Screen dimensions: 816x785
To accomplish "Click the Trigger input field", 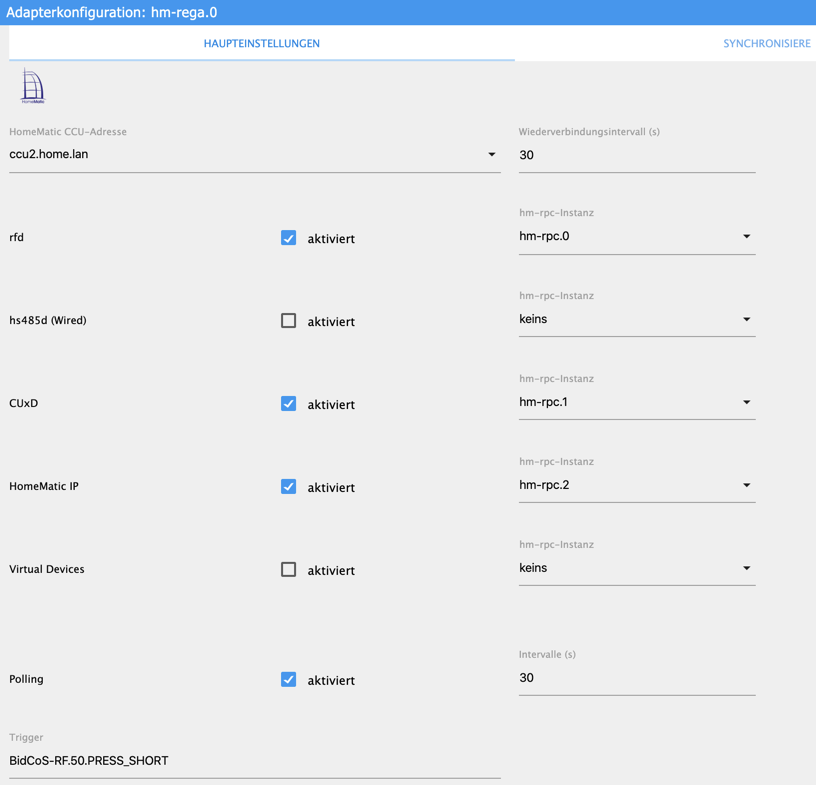I will click(255, 761).
